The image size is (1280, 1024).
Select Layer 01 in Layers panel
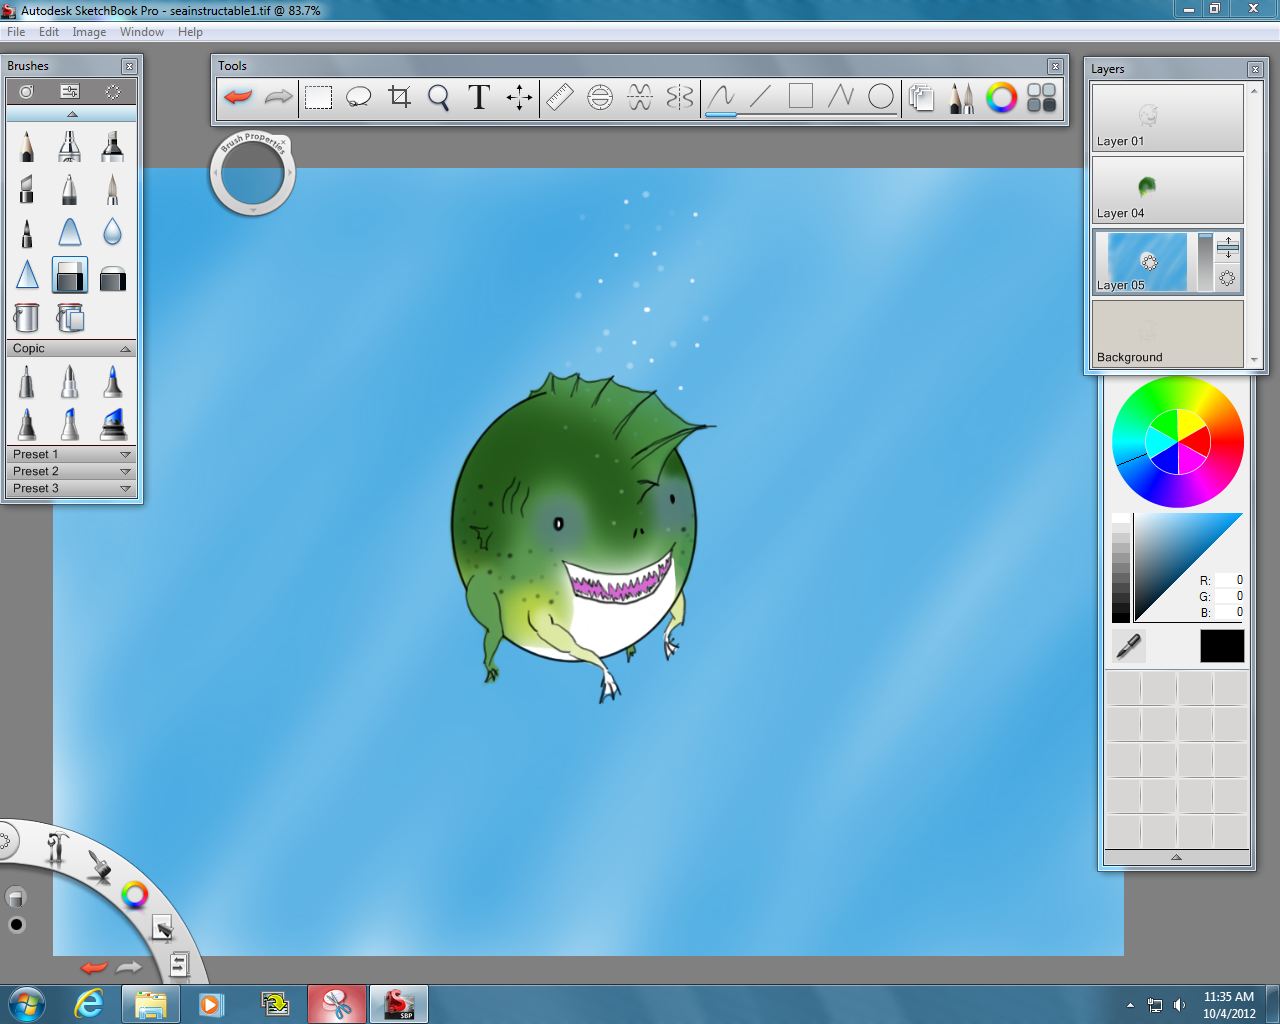[1167, 117]
